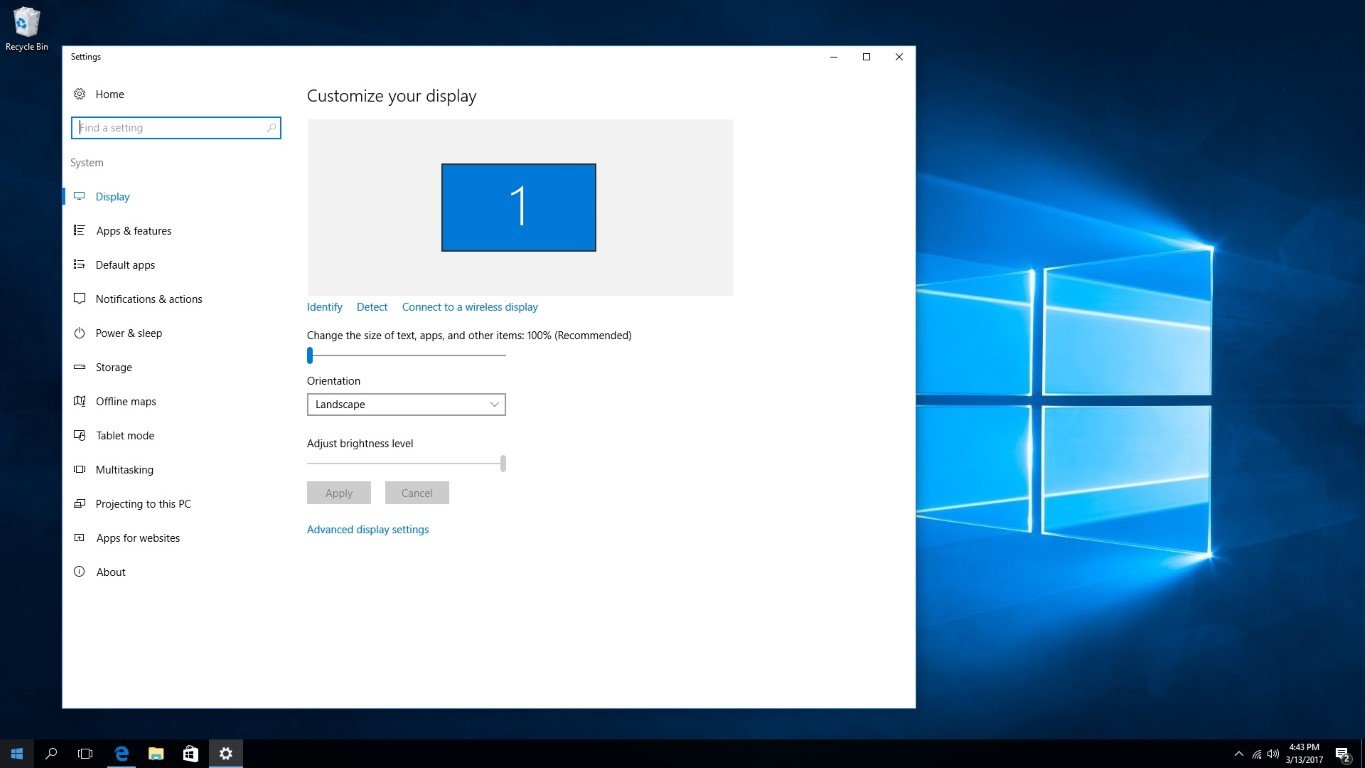Click the volume speaker tray icon
Viewport: 1365px width, 768px height.
pyautogui.click(x=1273, y=754)
